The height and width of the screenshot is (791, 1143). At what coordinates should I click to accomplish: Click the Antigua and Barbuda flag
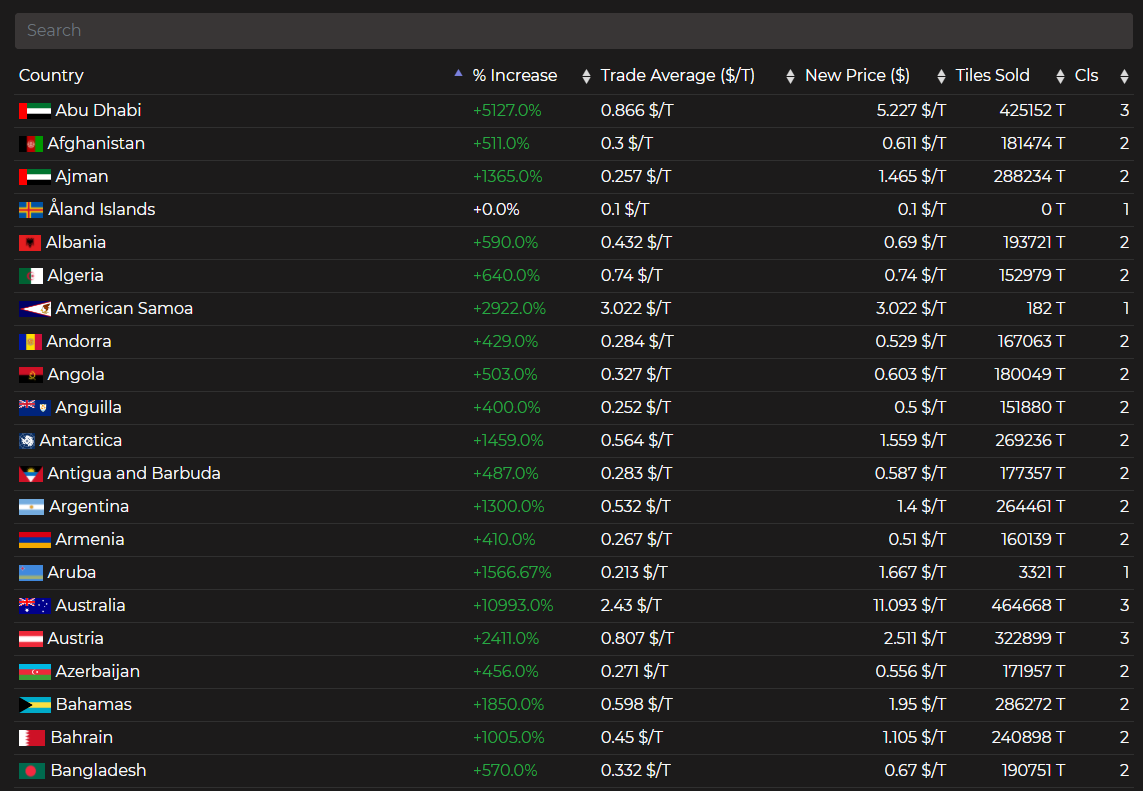coord(31,474)
